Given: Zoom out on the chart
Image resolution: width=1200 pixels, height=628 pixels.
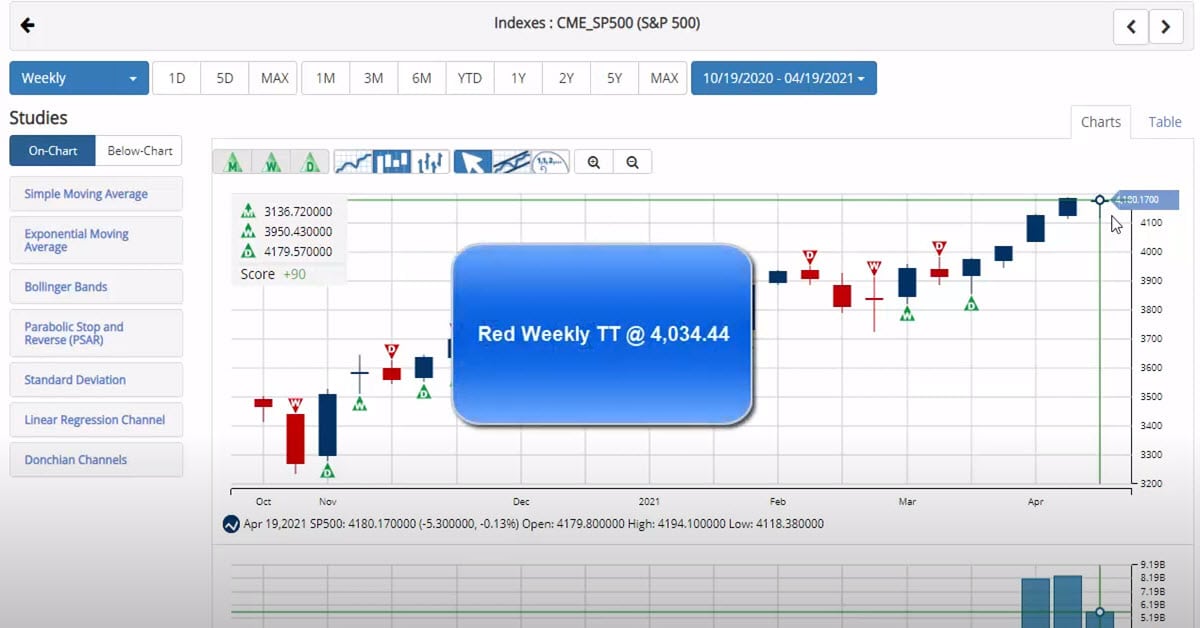Looking at the screenshot, I should 631,161.
